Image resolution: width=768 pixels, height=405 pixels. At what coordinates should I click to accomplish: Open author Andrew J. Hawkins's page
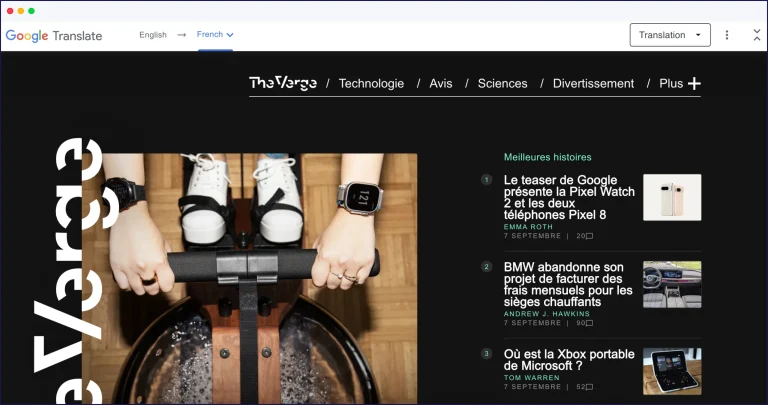[547, 313]
